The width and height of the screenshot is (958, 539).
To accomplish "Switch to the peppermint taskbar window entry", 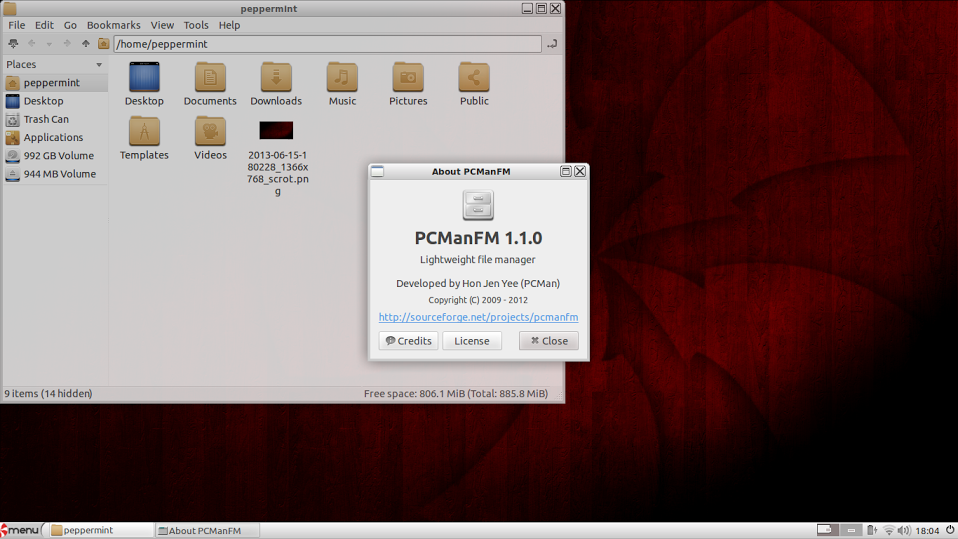I will (x=100, y=530).
